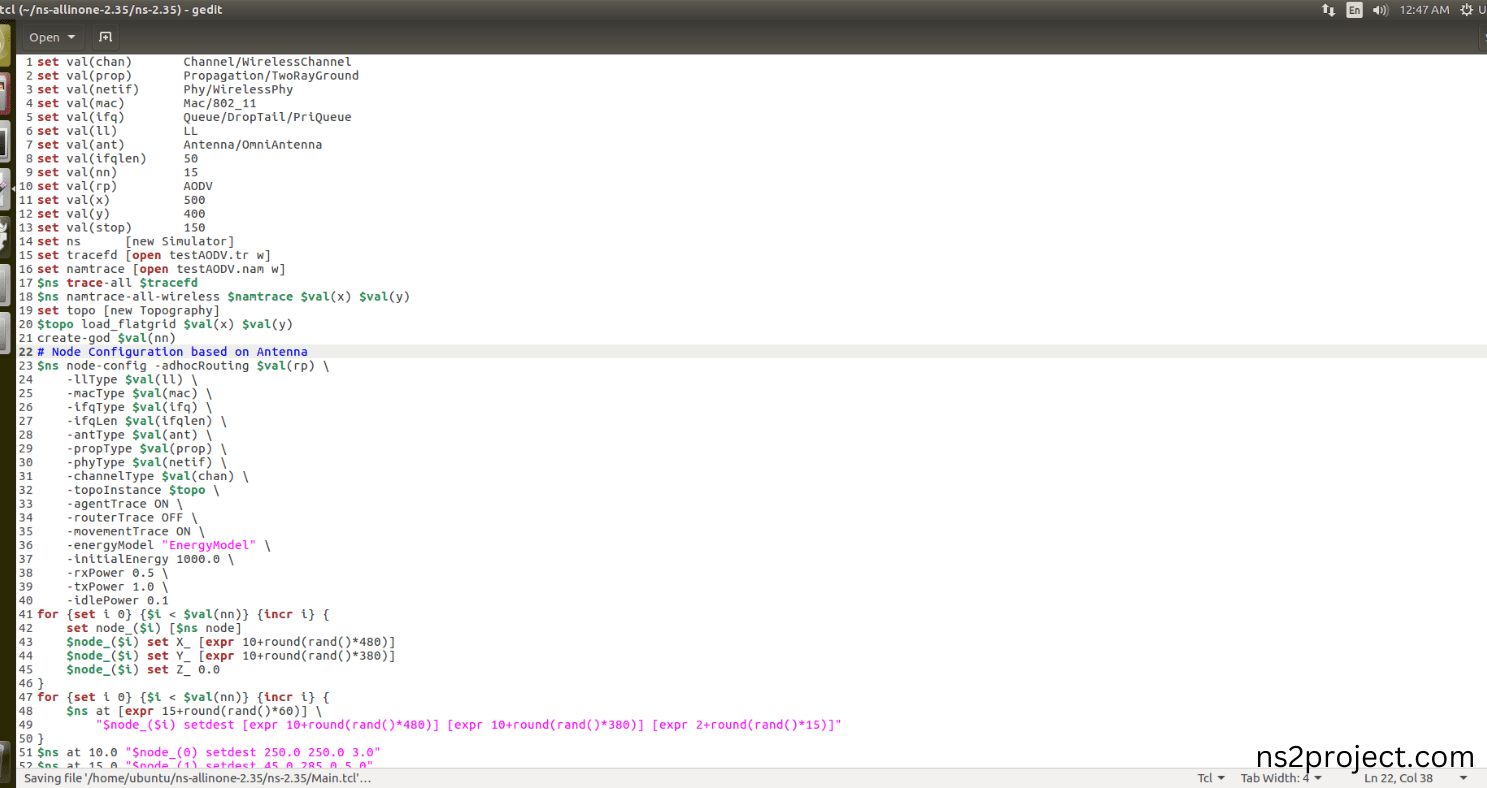Click the Ln 22, Col 38 indicator
This screenshot has height=788, width=1487.
tap(1400, 778)
